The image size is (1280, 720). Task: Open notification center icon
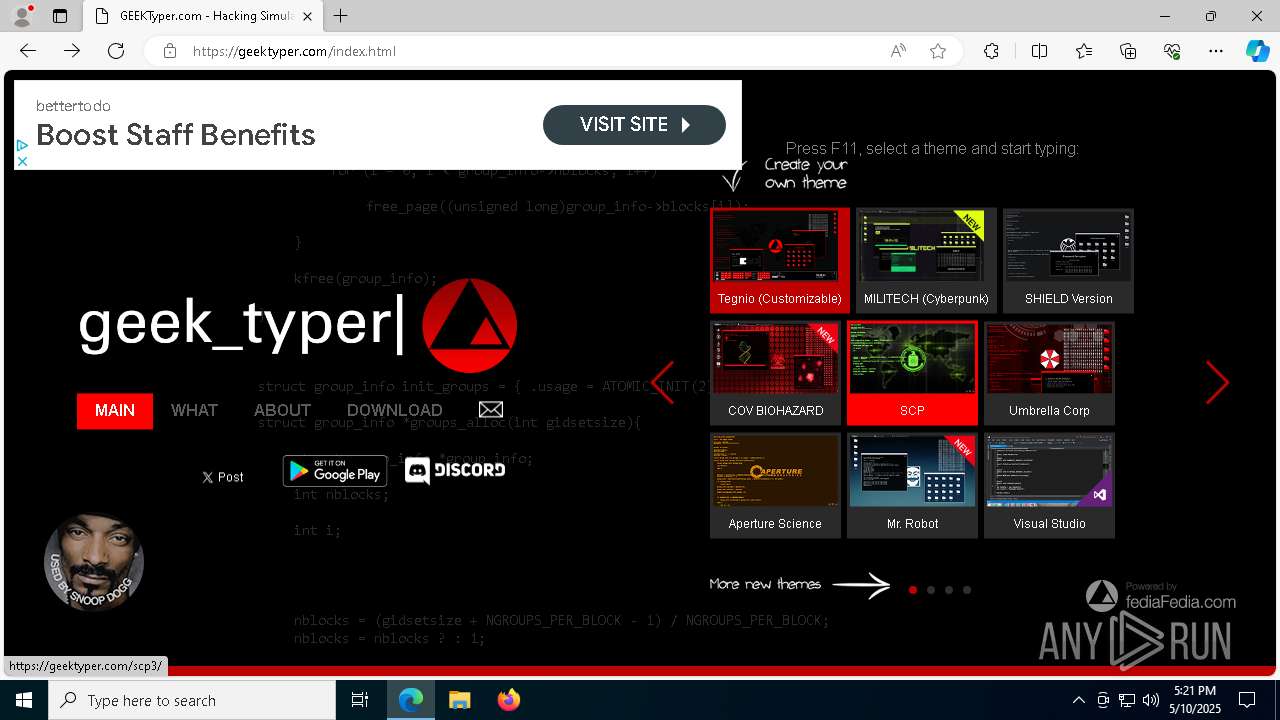click(1247, 700)
